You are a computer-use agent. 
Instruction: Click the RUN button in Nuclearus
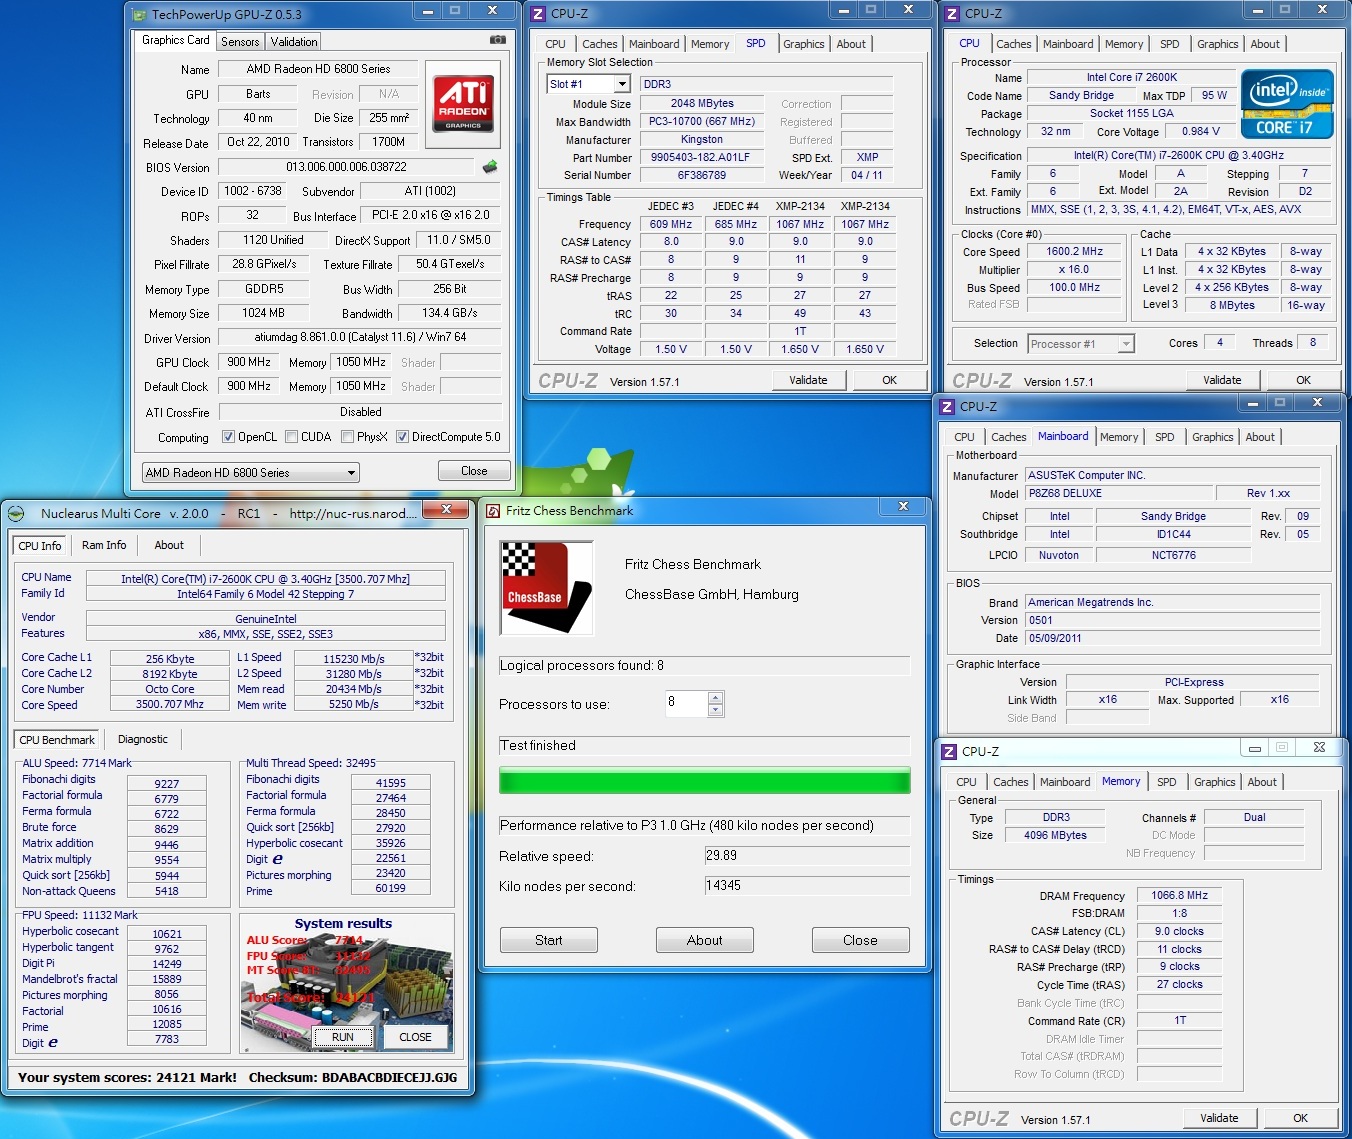point(342,1037)
